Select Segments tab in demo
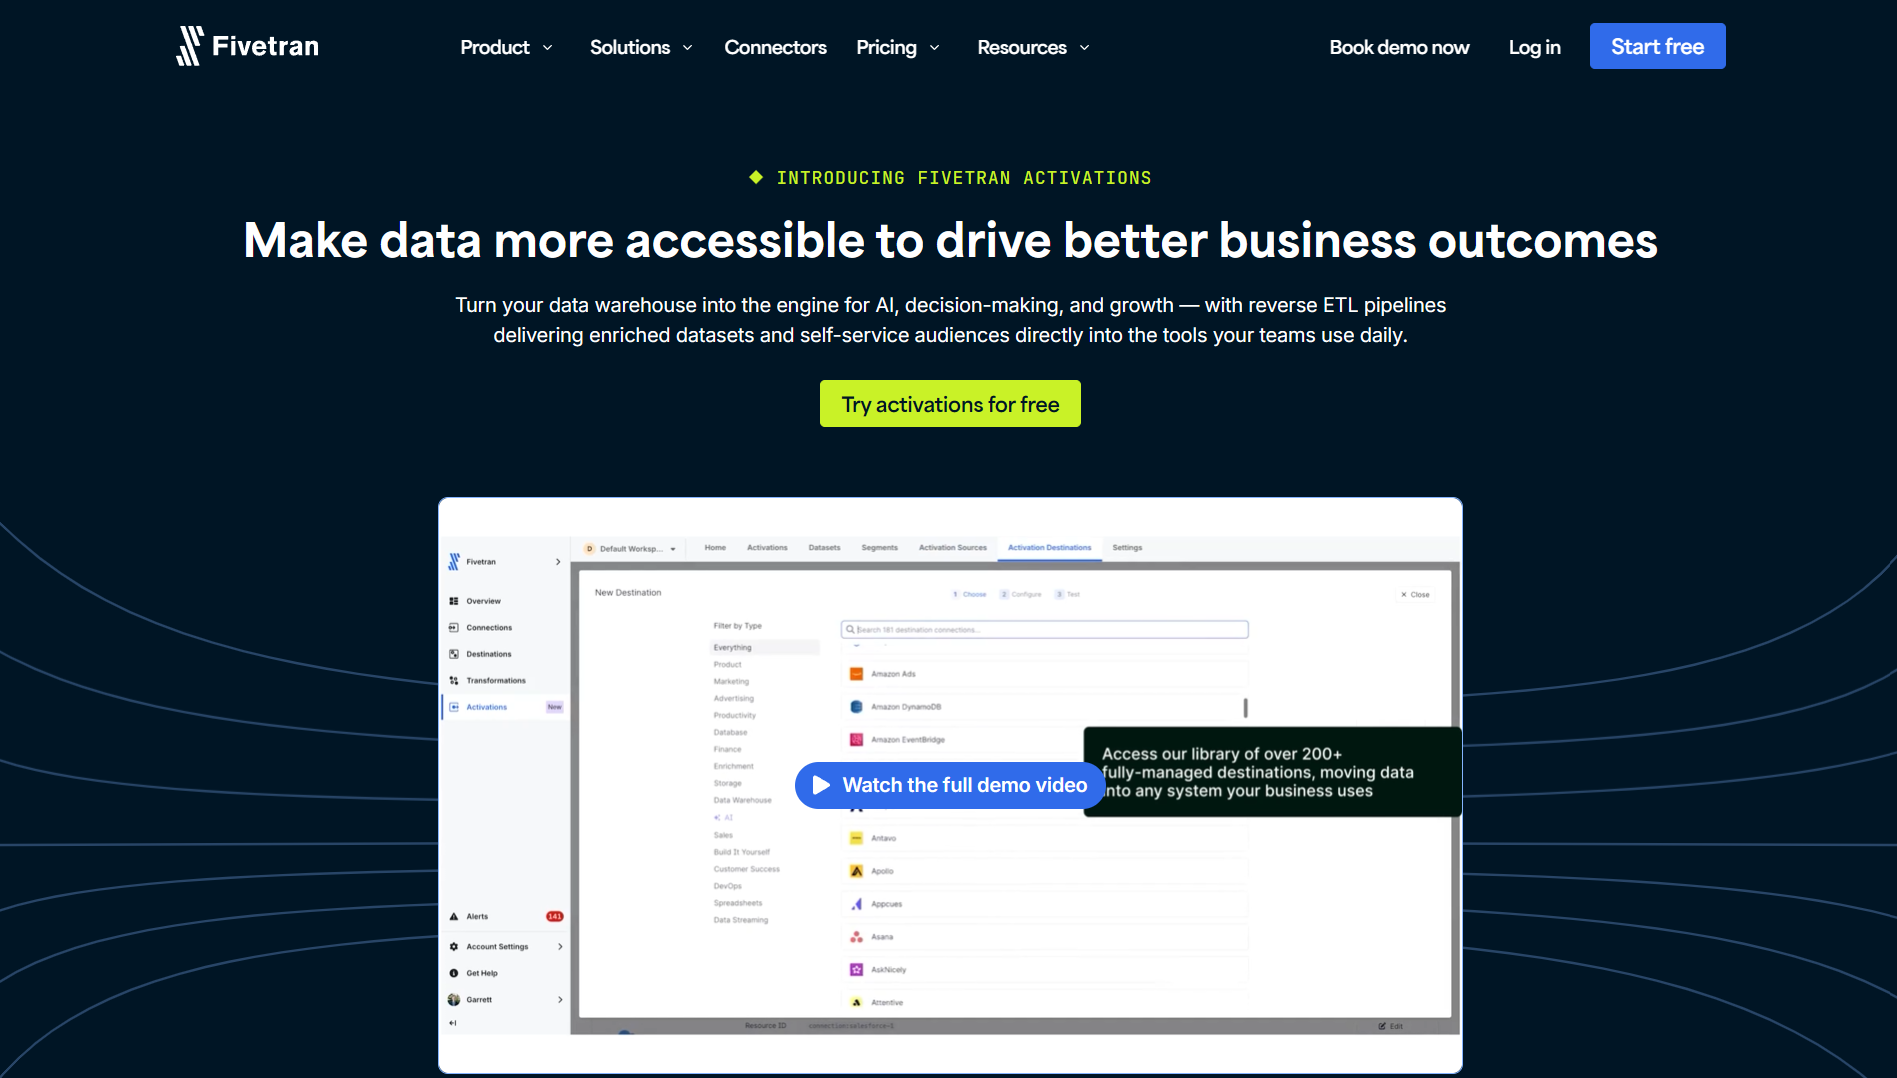Image resolution: width=1897 pixels, height=1078 pixels. click(x=879, y=548)
